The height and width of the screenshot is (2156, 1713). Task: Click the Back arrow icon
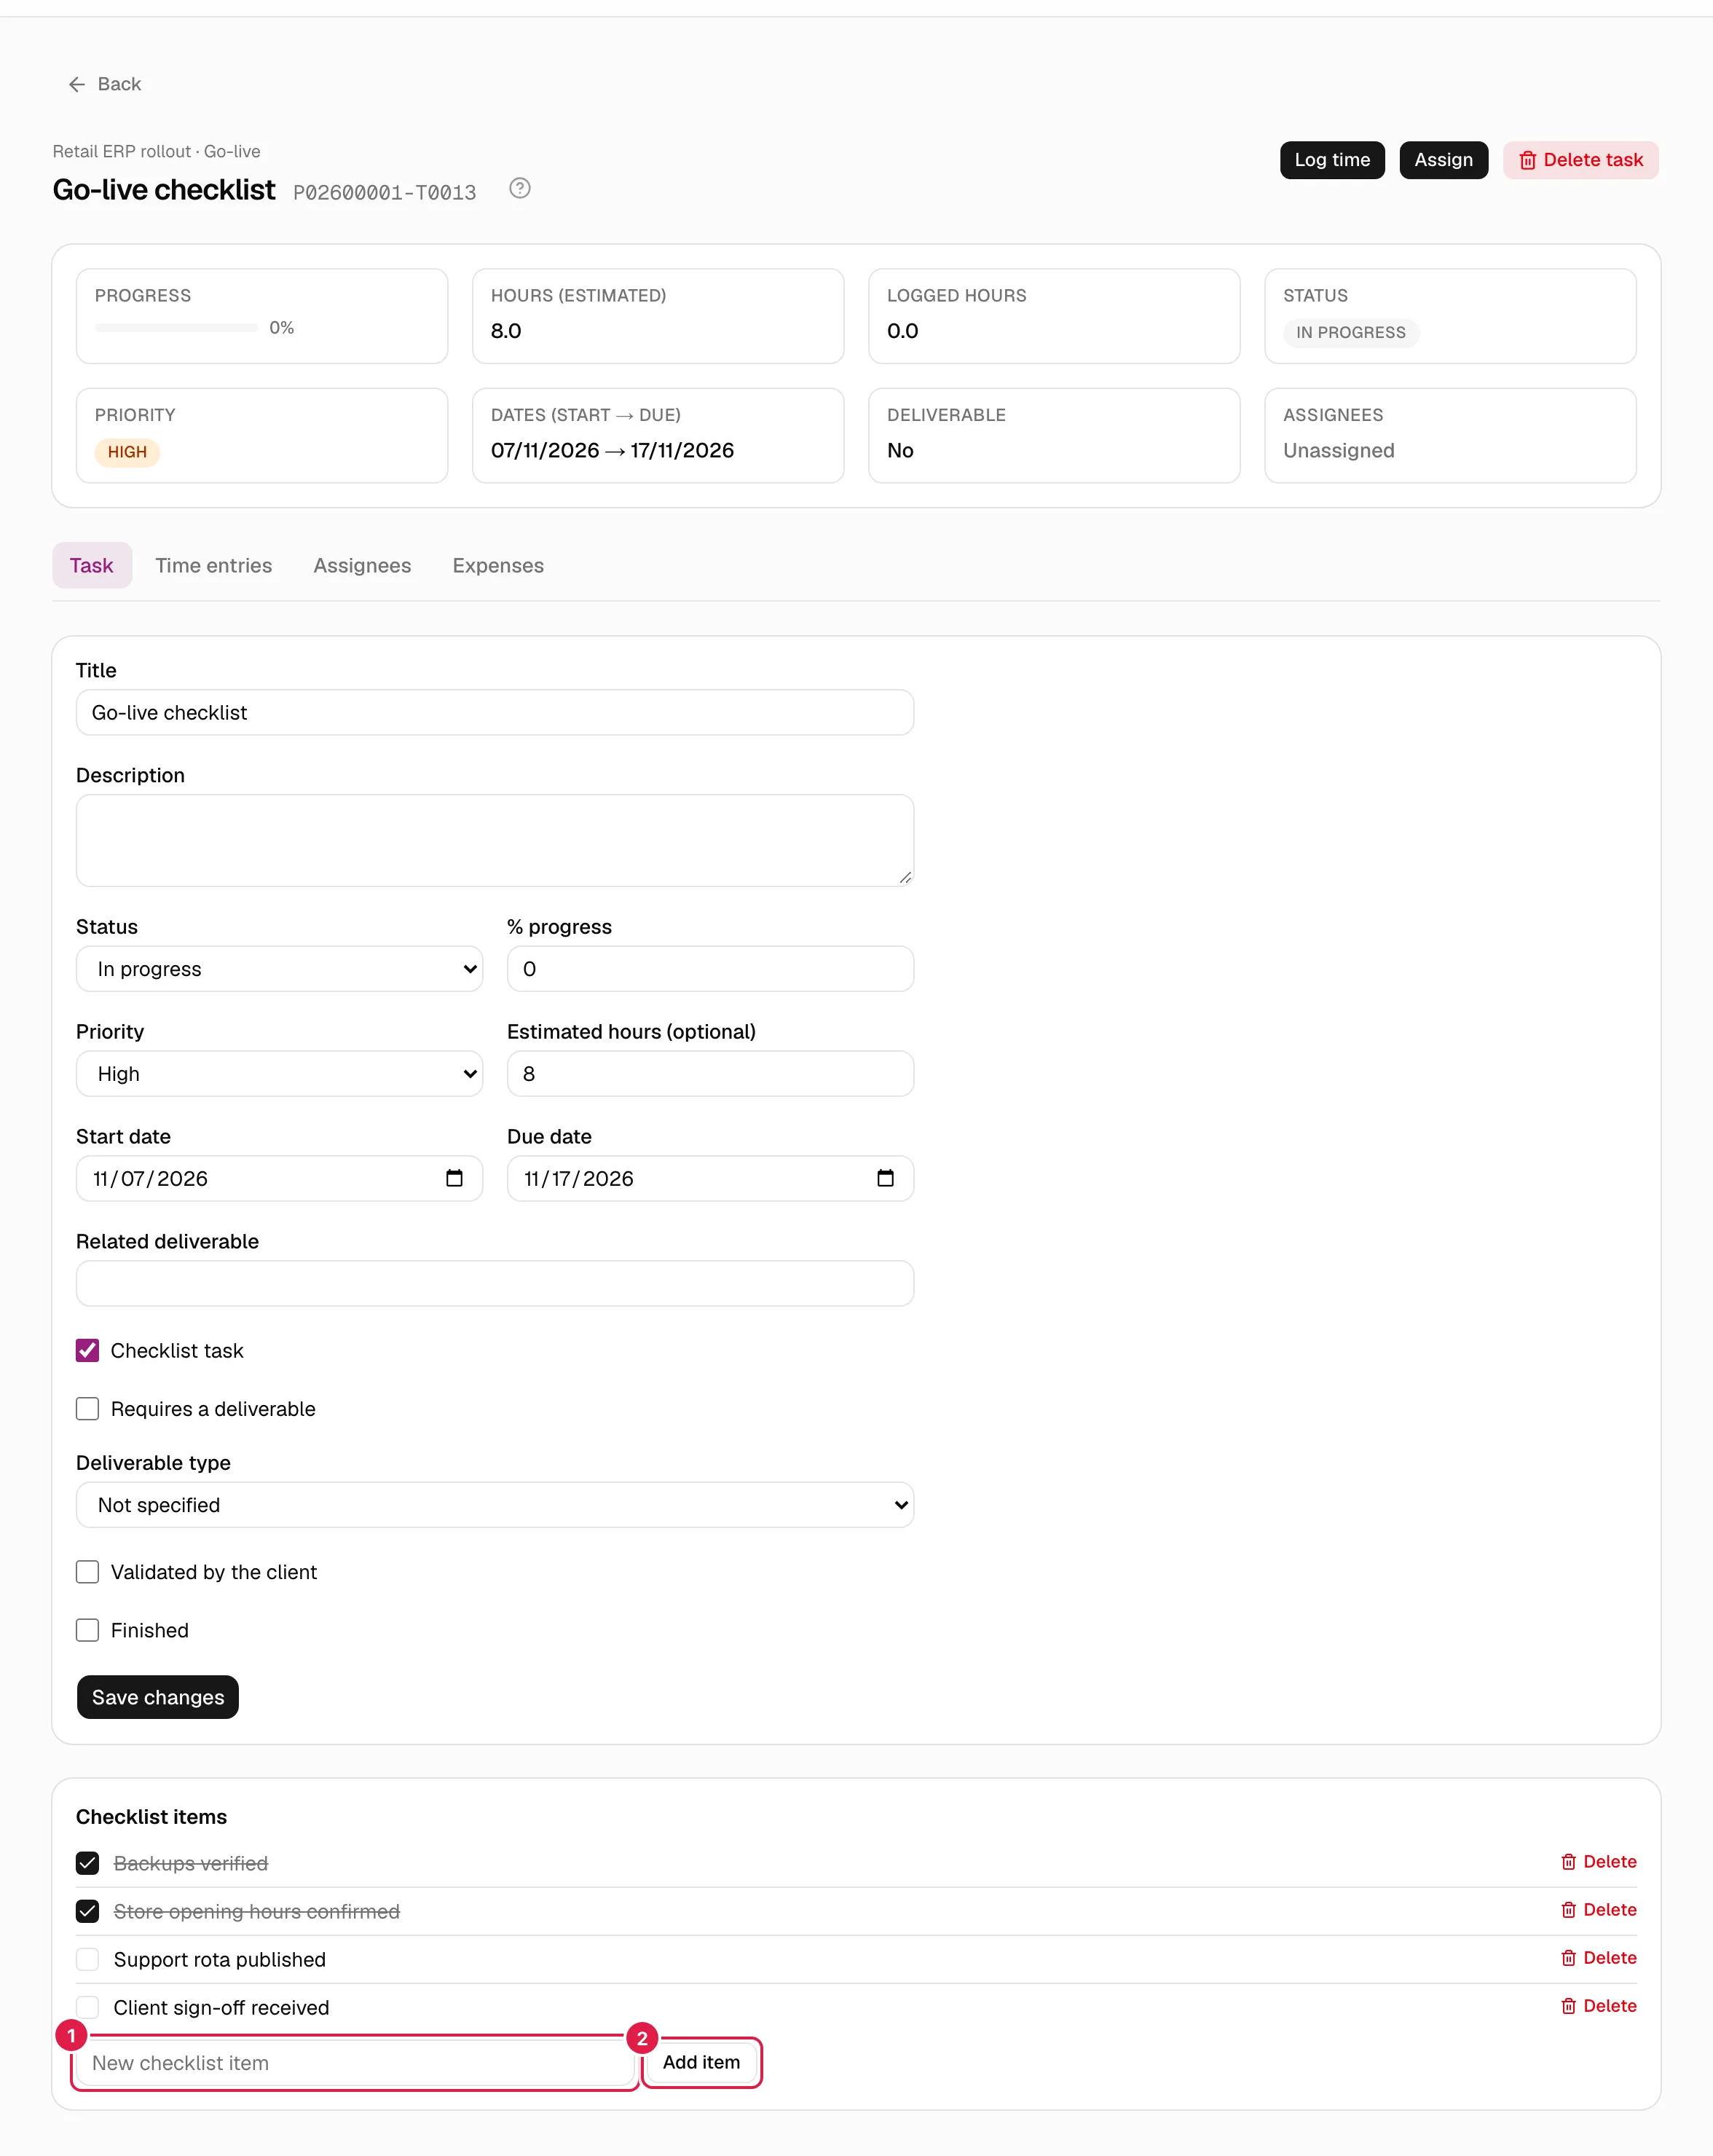(x=77, y=84)
